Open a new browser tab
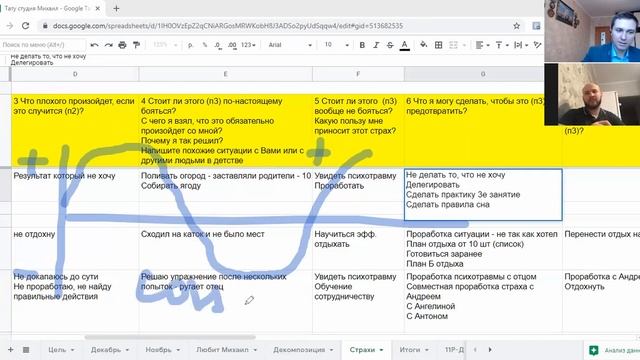Image resolution: width=640 pixels, height=360 pixels. [116, 8]
